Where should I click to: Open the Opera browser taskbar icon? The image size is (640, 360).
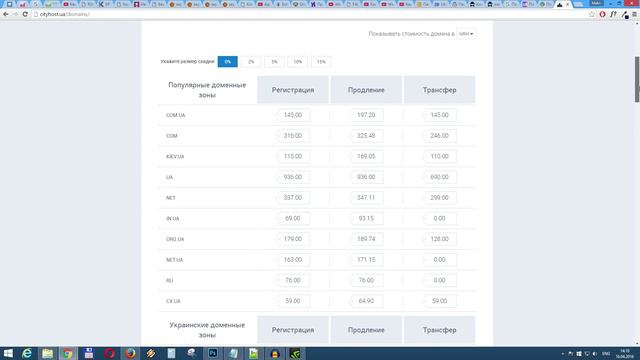coord(109,353)
